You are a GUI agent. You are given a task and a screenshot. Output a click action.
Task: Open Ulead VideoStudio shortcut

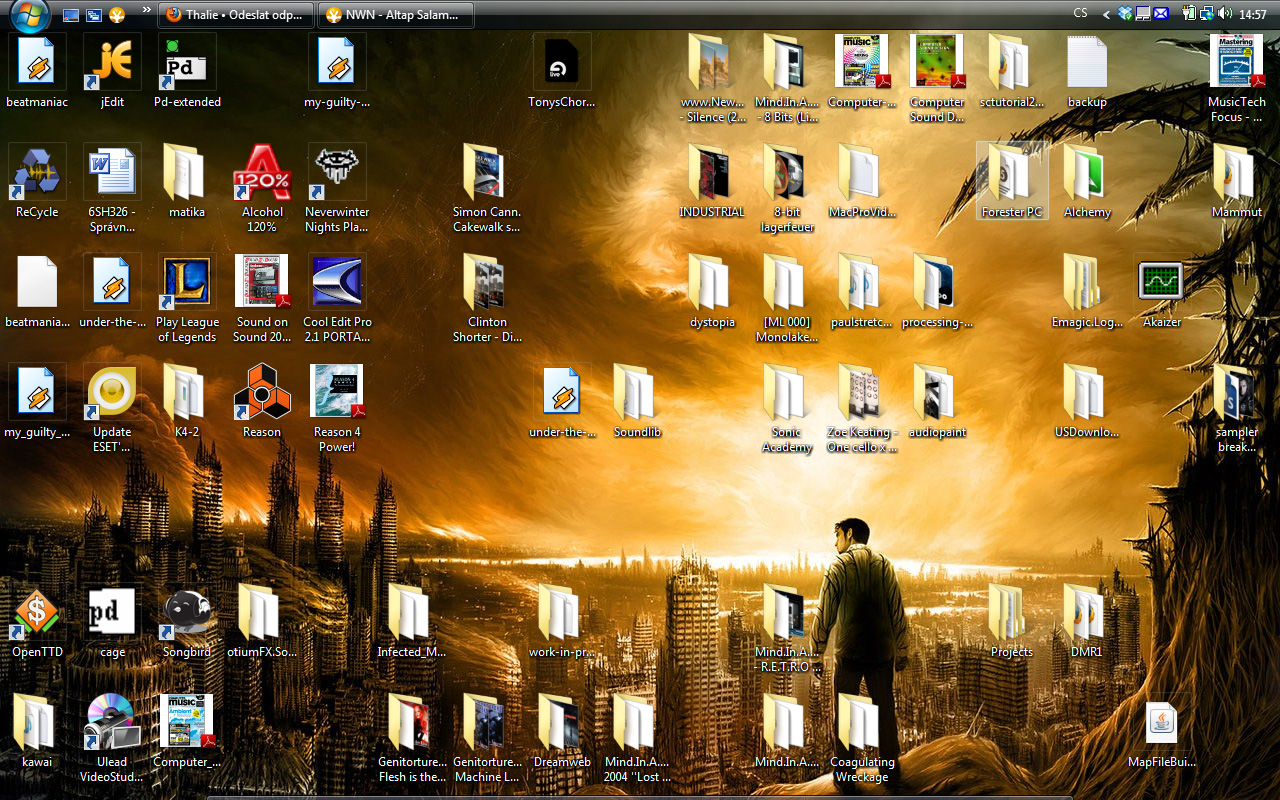pyautogui.click(x=112, y=723)
